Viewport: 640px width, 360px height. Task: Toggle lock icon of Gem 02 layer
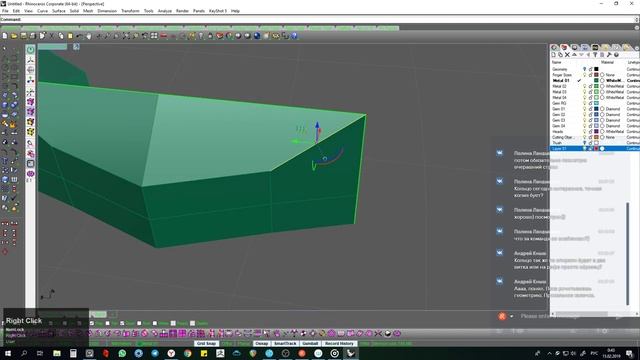coord(590,115)
